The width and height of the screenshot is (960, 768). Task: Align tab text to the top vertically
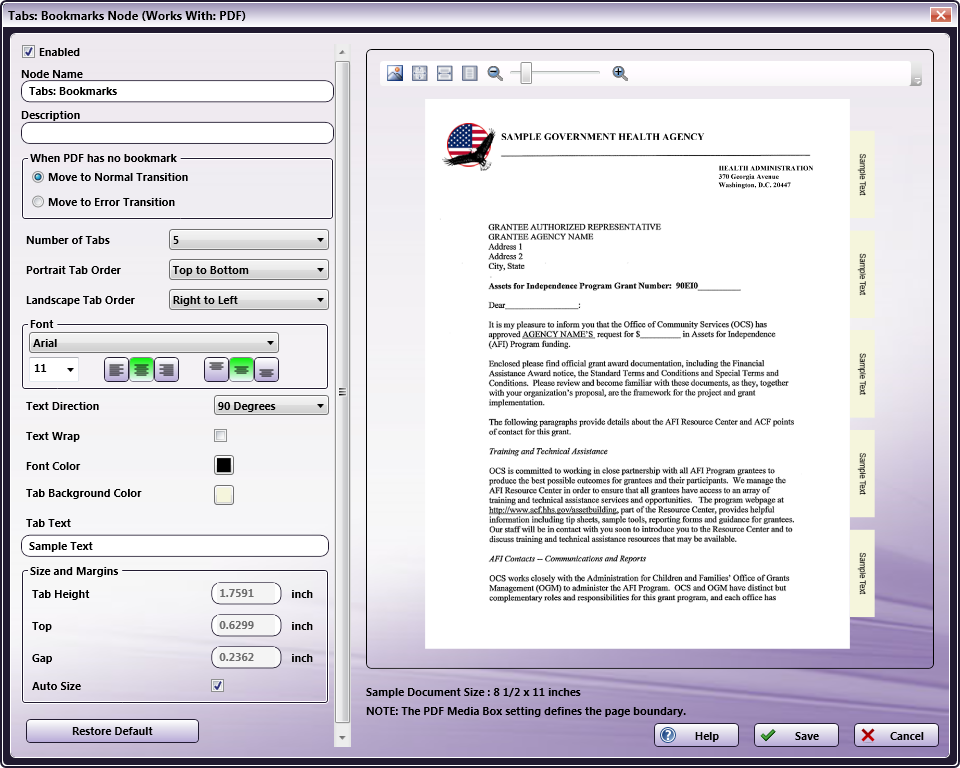pyautogui.click(x=216, y=370)
